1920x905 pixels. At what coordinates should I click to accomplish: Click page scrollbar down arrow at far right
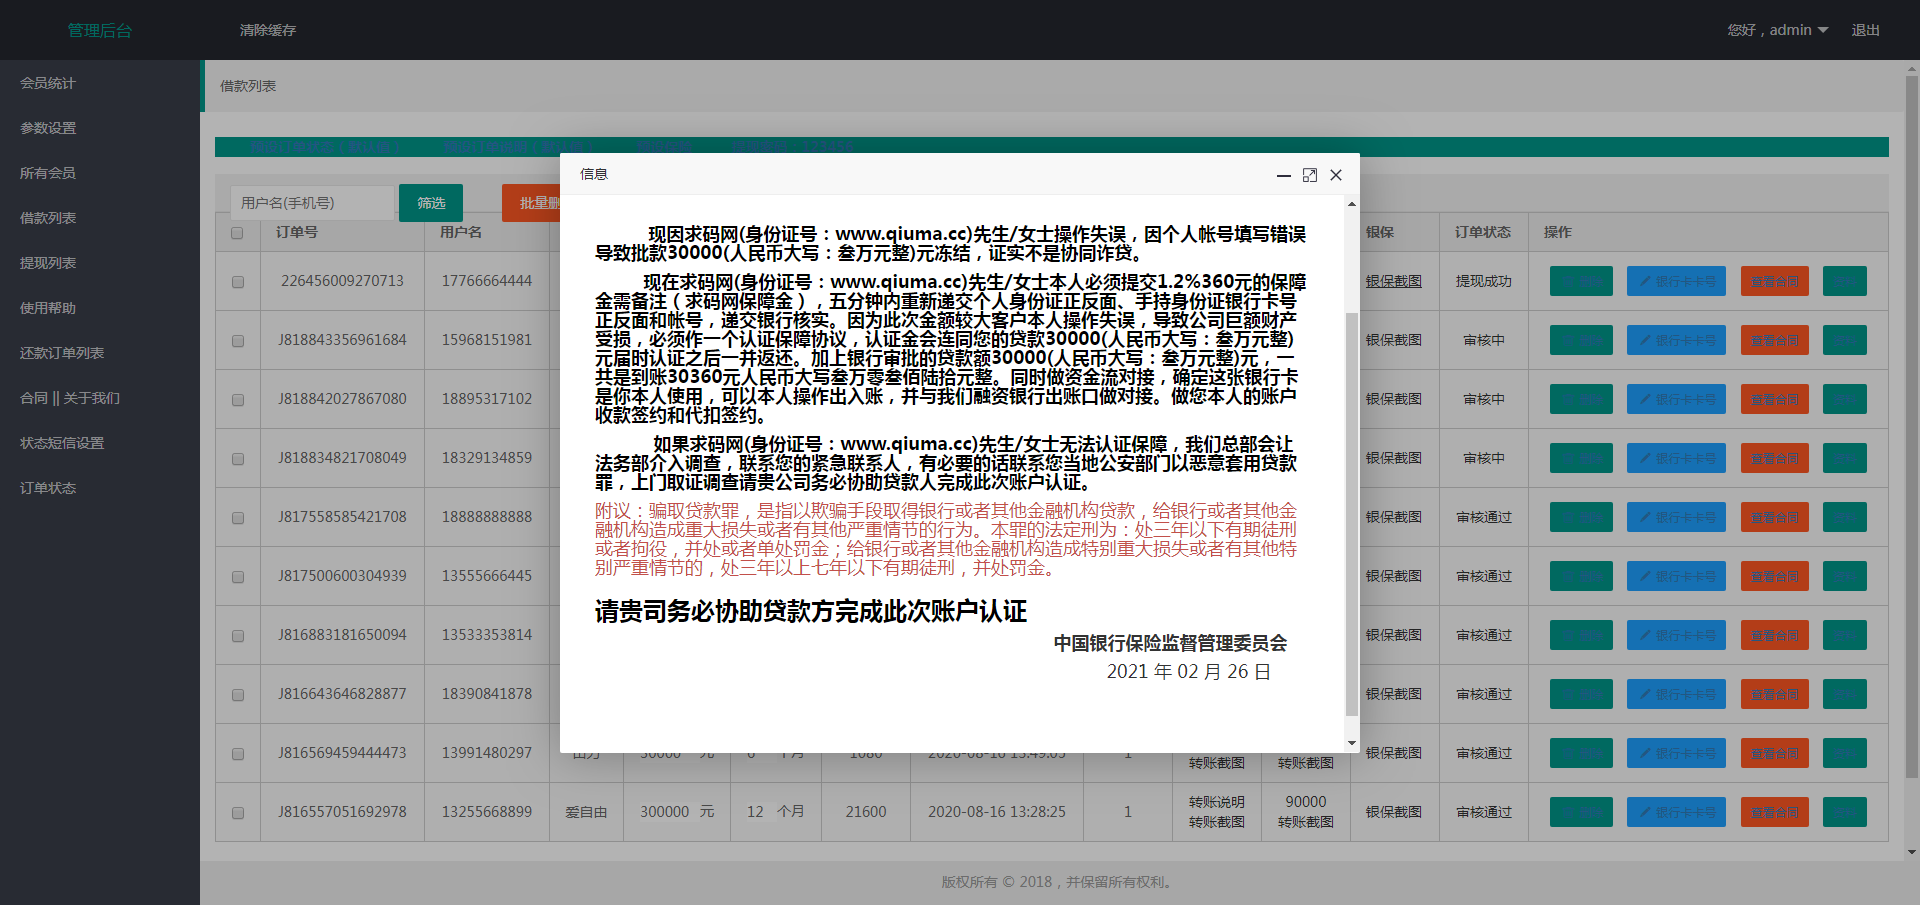pos(1912,853)
